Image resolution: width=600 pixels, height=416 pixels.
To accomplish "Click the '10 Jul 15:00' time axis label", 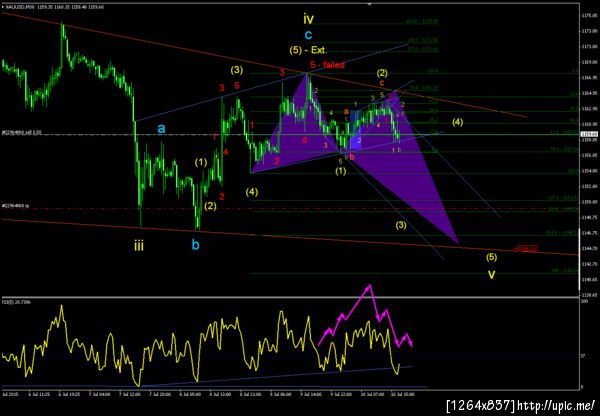I will 402,393.
